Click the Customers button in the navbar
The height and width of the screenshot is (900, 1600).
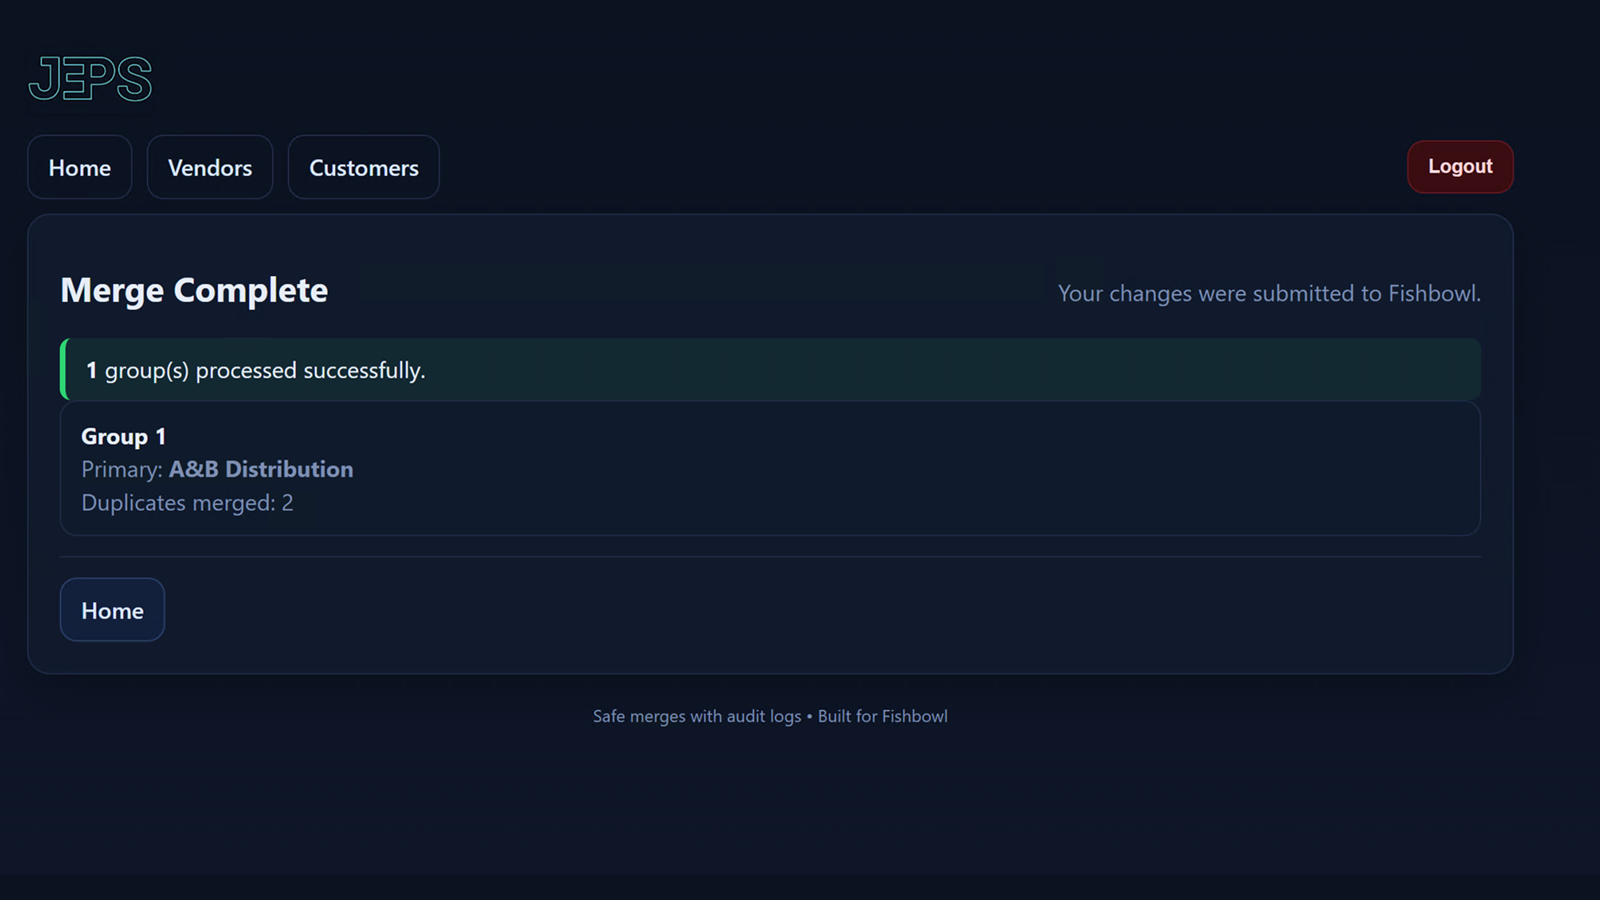coord(363,167)
